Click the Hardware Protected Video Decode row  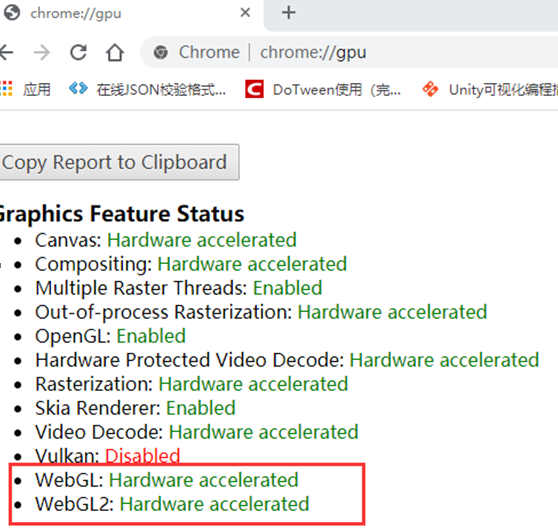click(287, 360)
